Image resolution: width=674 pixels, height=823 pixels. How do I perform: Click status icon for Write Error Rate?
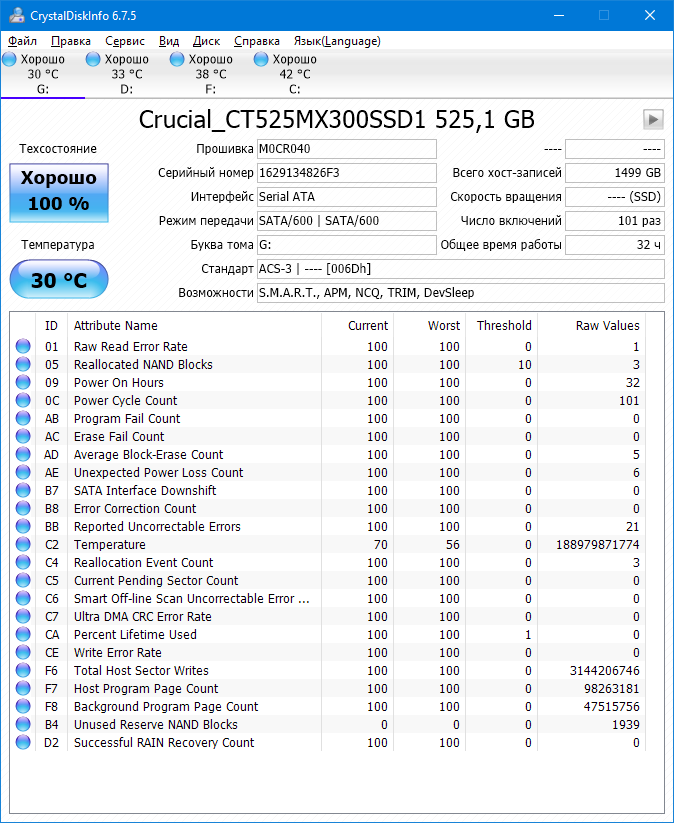(x=23, y=652)
